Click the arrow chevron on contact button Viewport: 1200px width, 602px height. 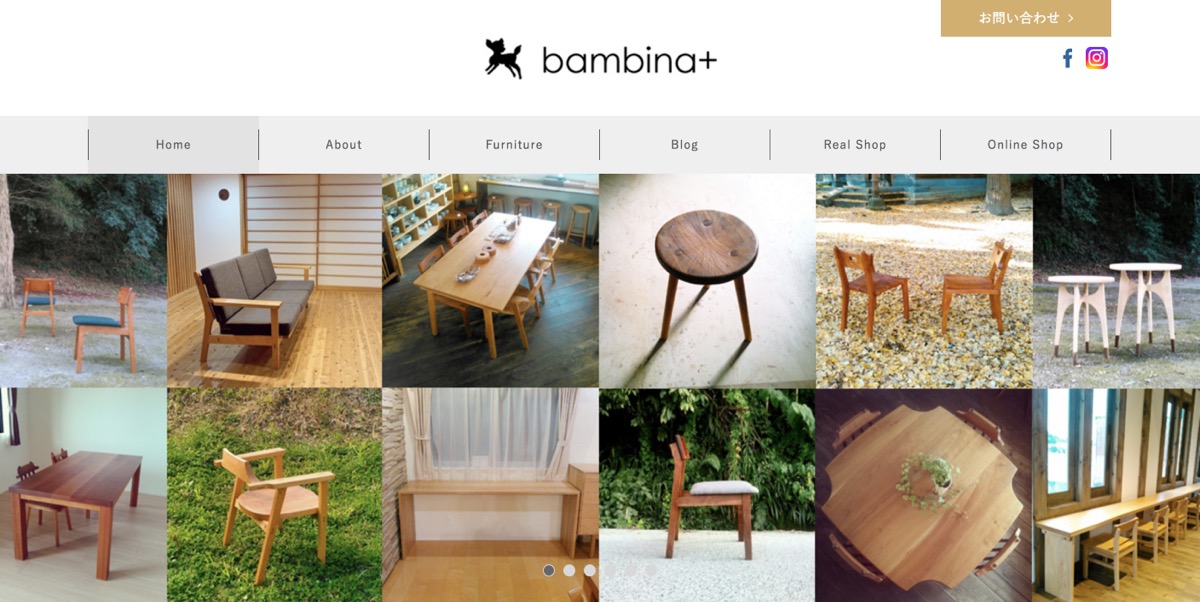[1071, 18]
